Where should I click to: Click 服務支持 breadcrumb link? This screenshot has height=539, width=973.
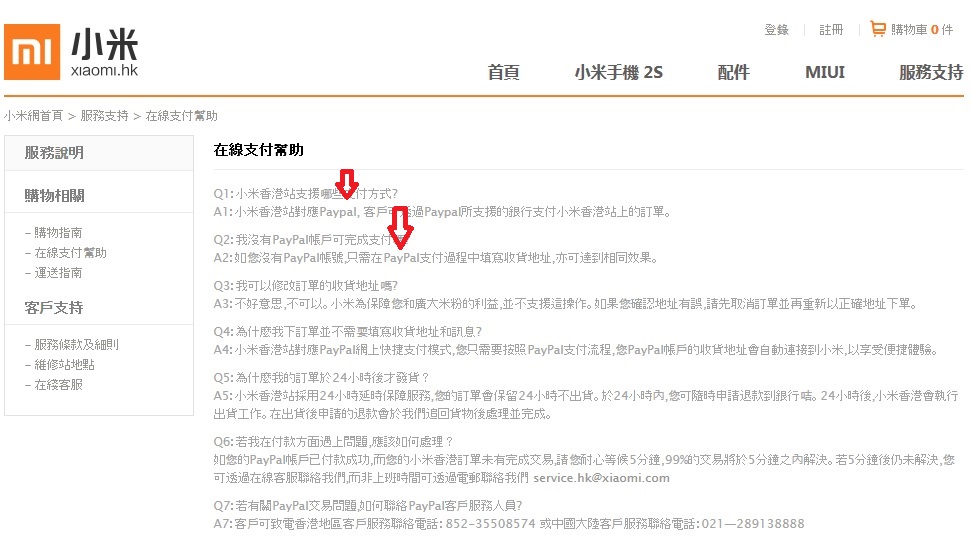(x=104, y=116)
